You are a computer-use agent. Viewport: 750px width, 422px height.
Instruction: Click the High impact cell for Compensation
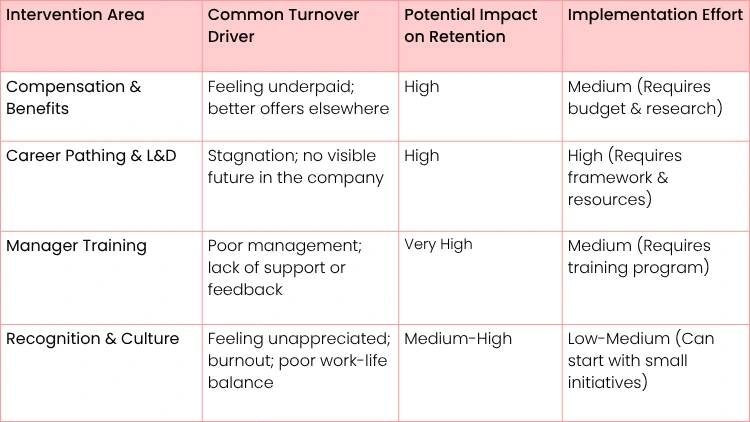coord(422,86)
